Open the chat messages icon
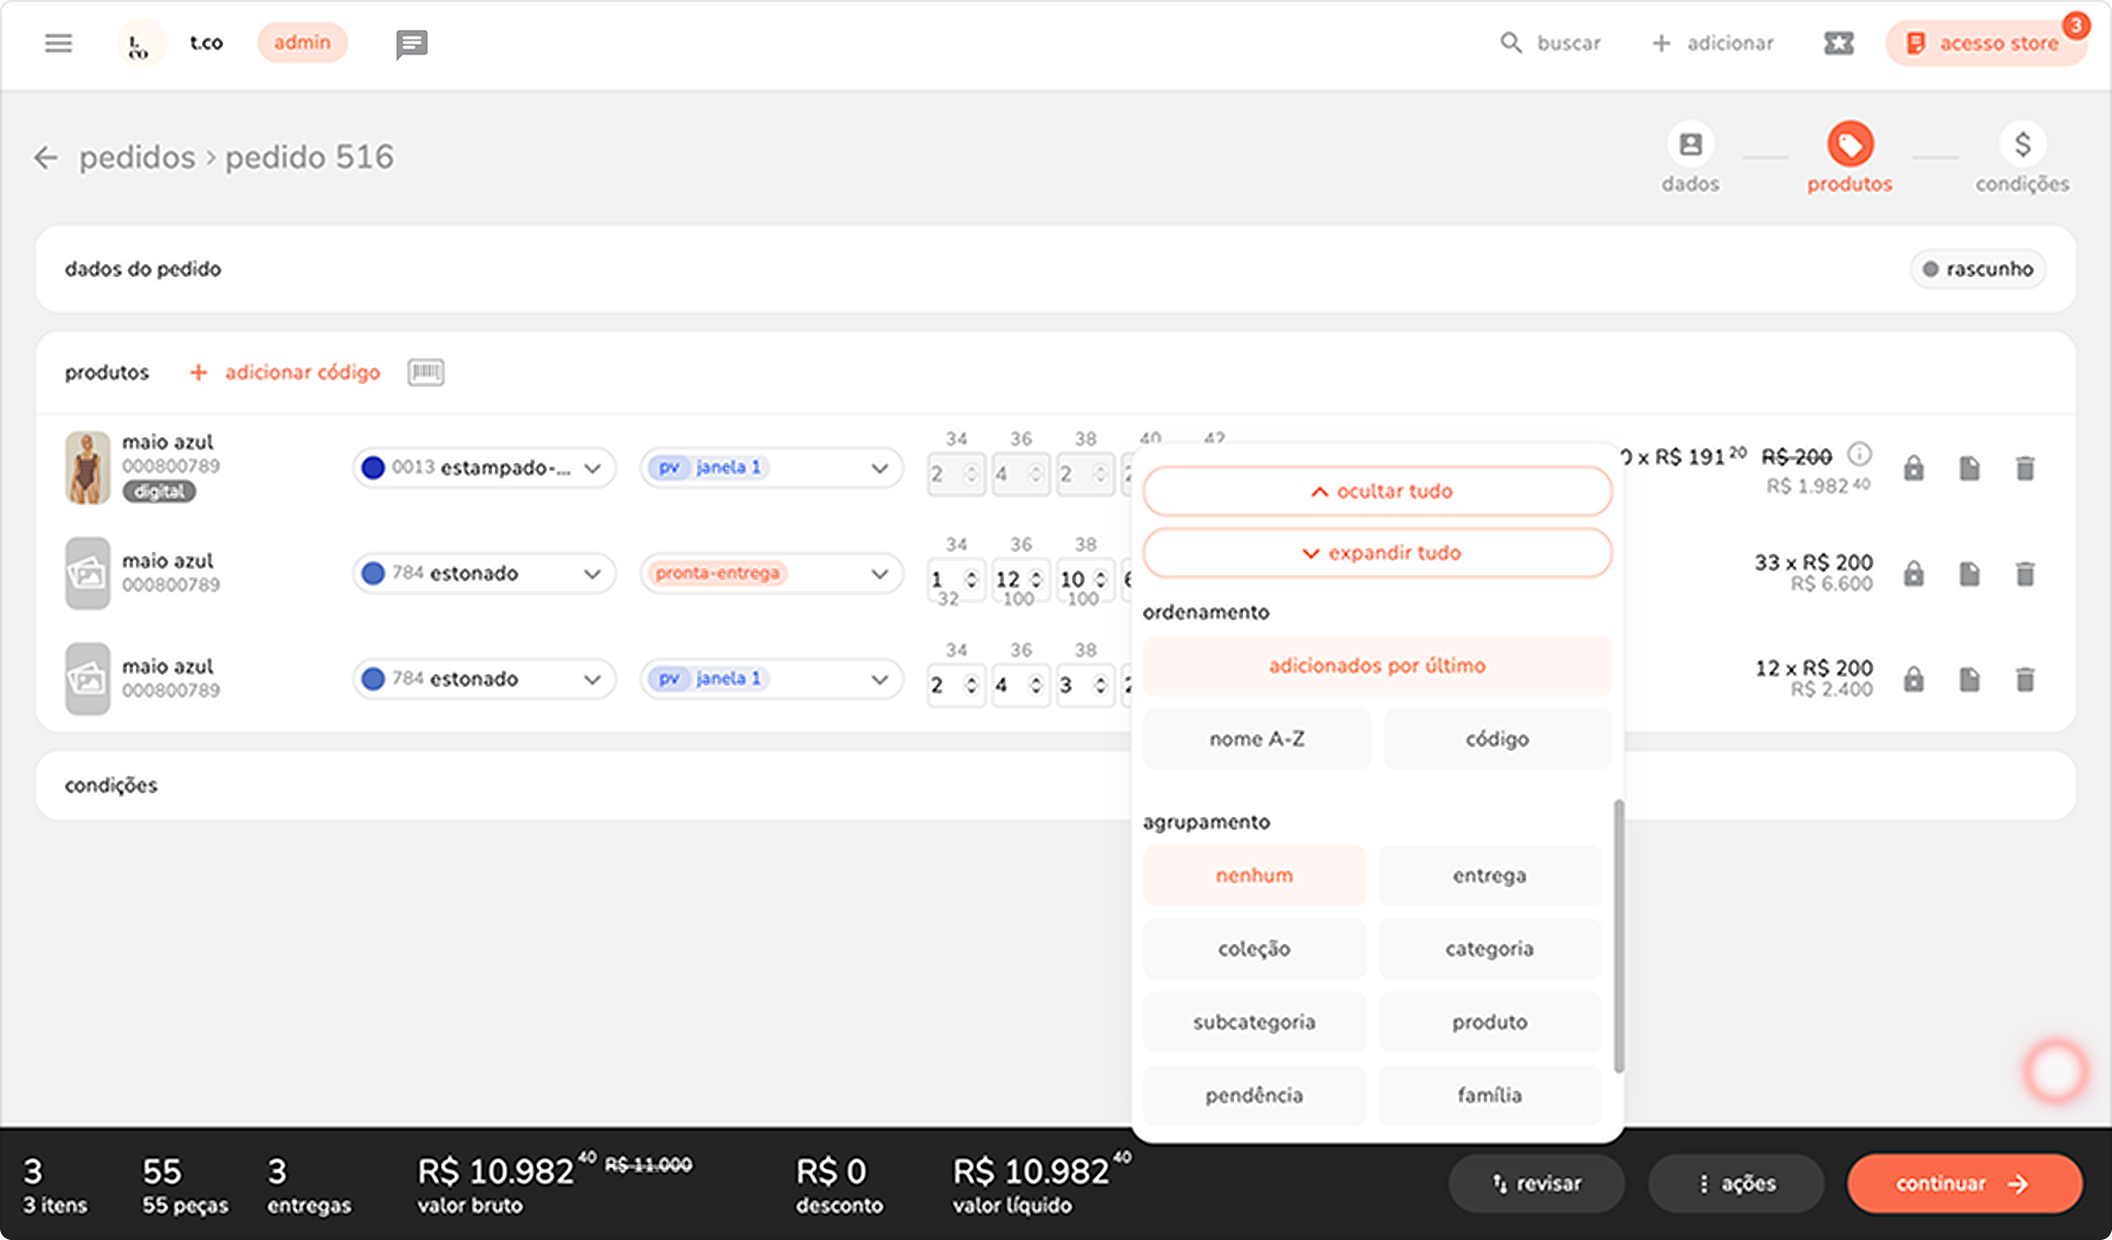This screenshot has width=2112, height=1240. pyautogui.click(x=411, y=44)
